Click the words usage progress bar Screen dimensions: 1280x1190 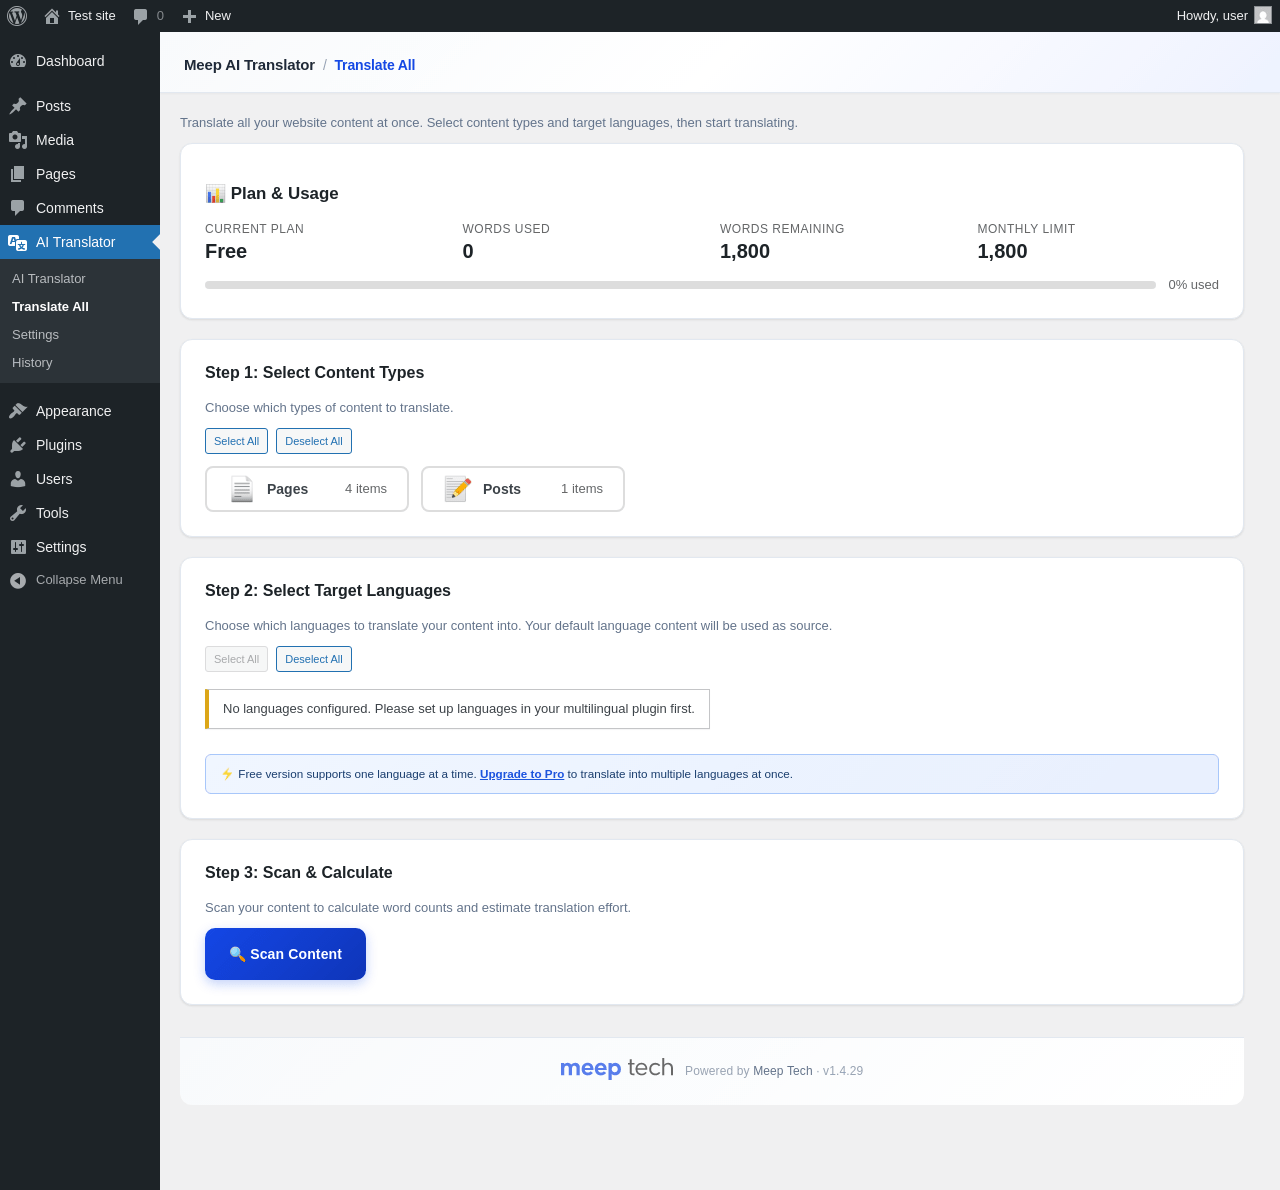[x=680, y=285]
